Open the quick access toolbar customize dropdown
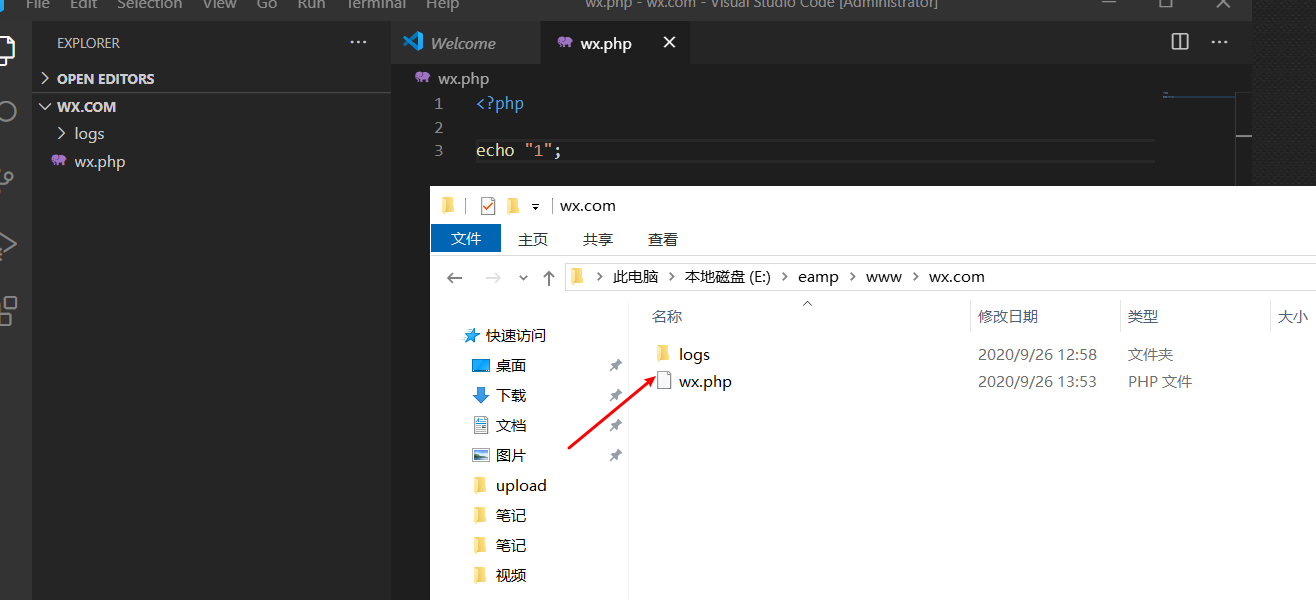Image resolution: width=1316 pixels, height=600 pixels. click(x=535, y=207)
